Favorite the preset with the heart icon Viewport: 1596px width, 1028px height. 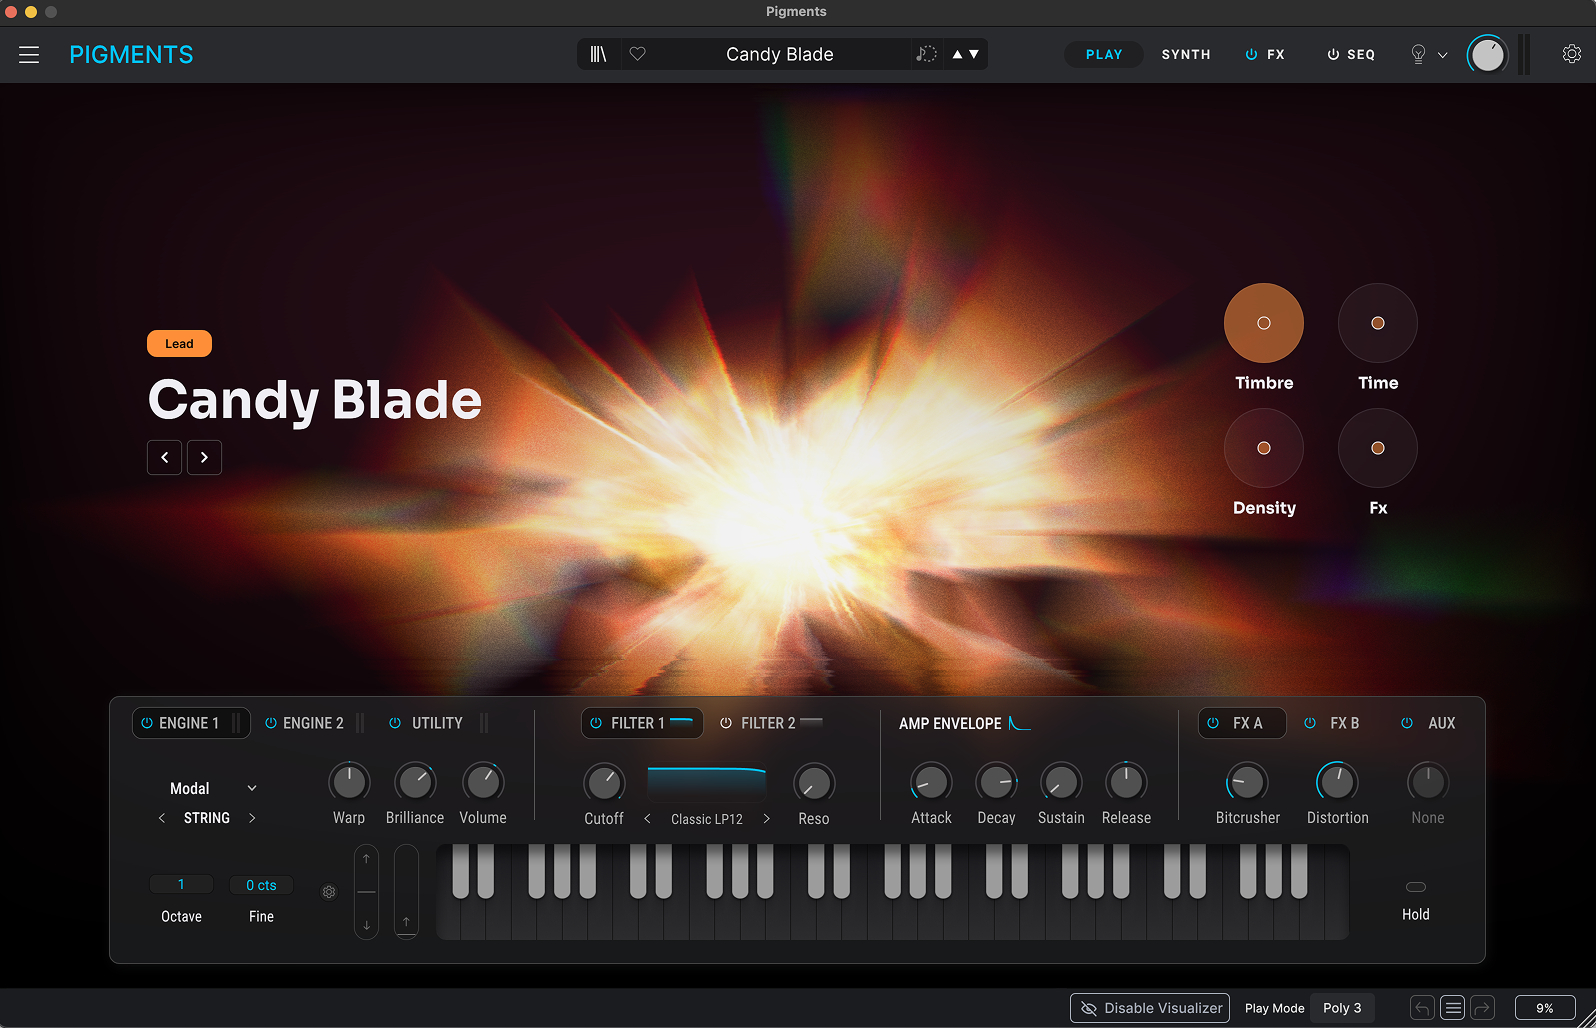tap(637, 54)
